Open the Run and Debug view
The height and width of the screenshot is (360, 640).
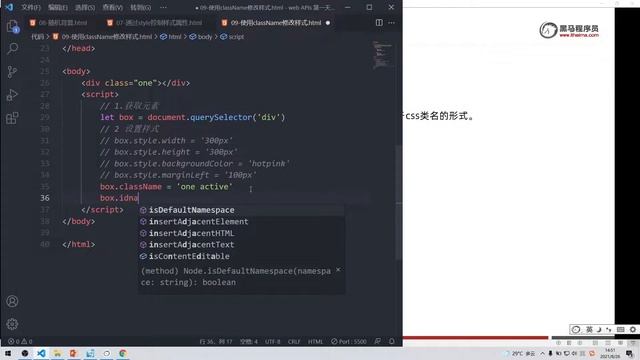pos(12,95)
